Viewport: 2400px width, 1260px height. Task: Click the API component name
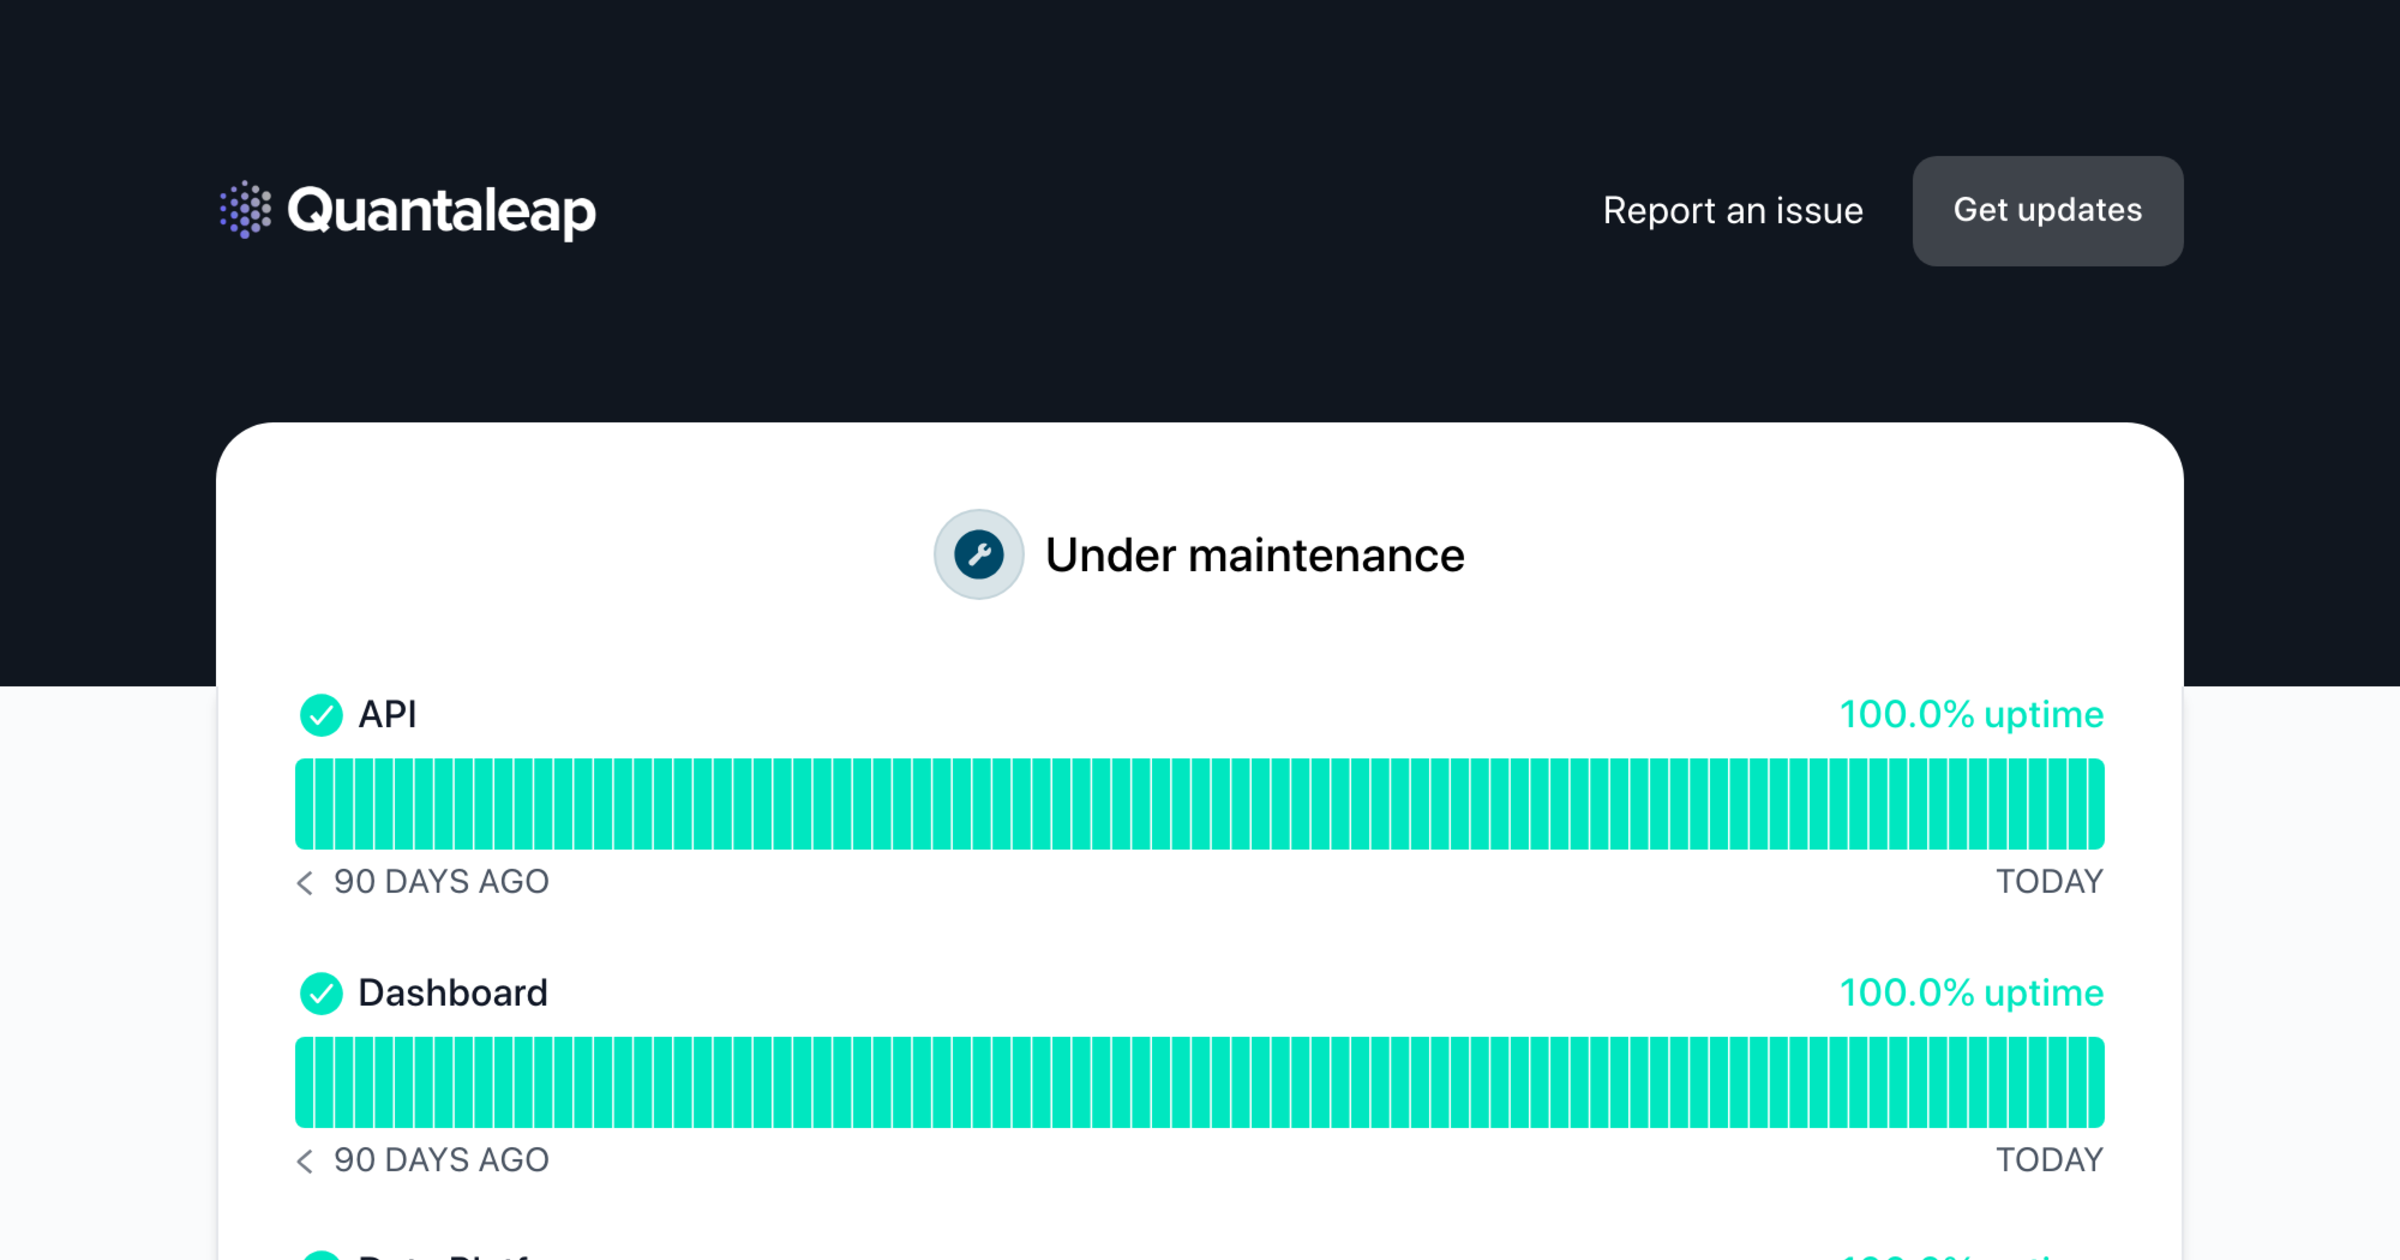click(x=387, y=715)
